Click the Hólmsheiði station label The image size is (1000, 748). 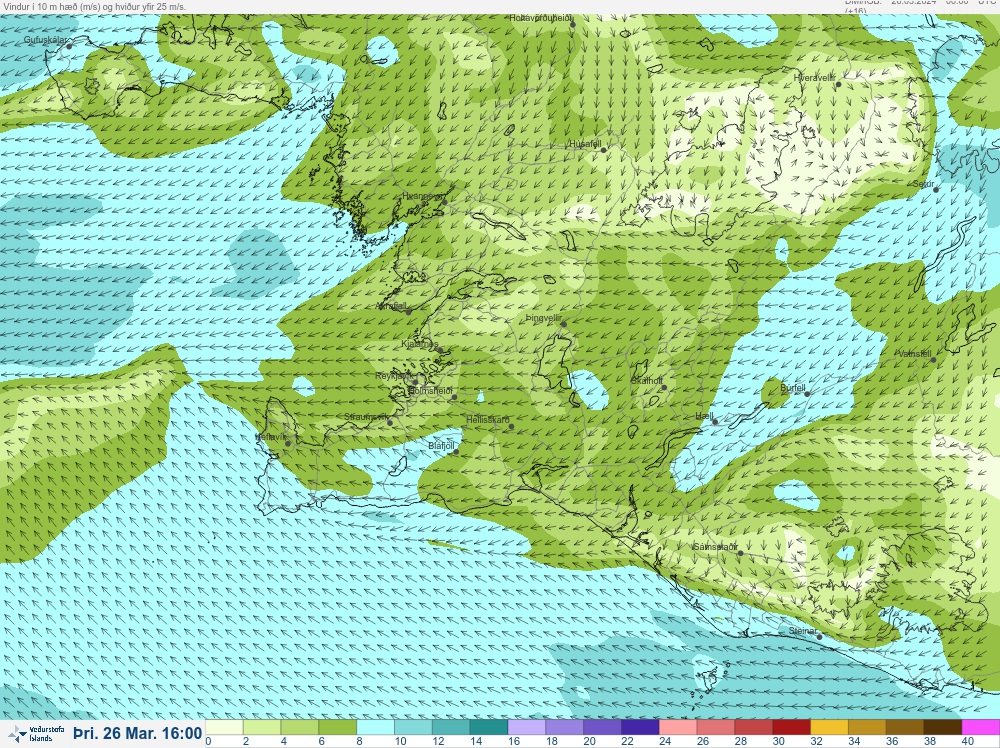tap(430, 390)
